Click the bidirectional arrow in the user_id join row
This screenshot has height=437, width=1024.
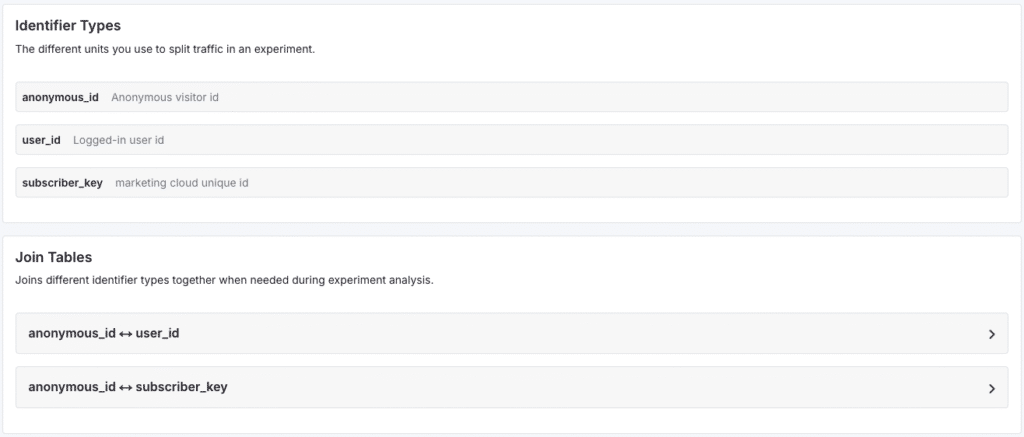pyautogui.click(x=126, y=334)
